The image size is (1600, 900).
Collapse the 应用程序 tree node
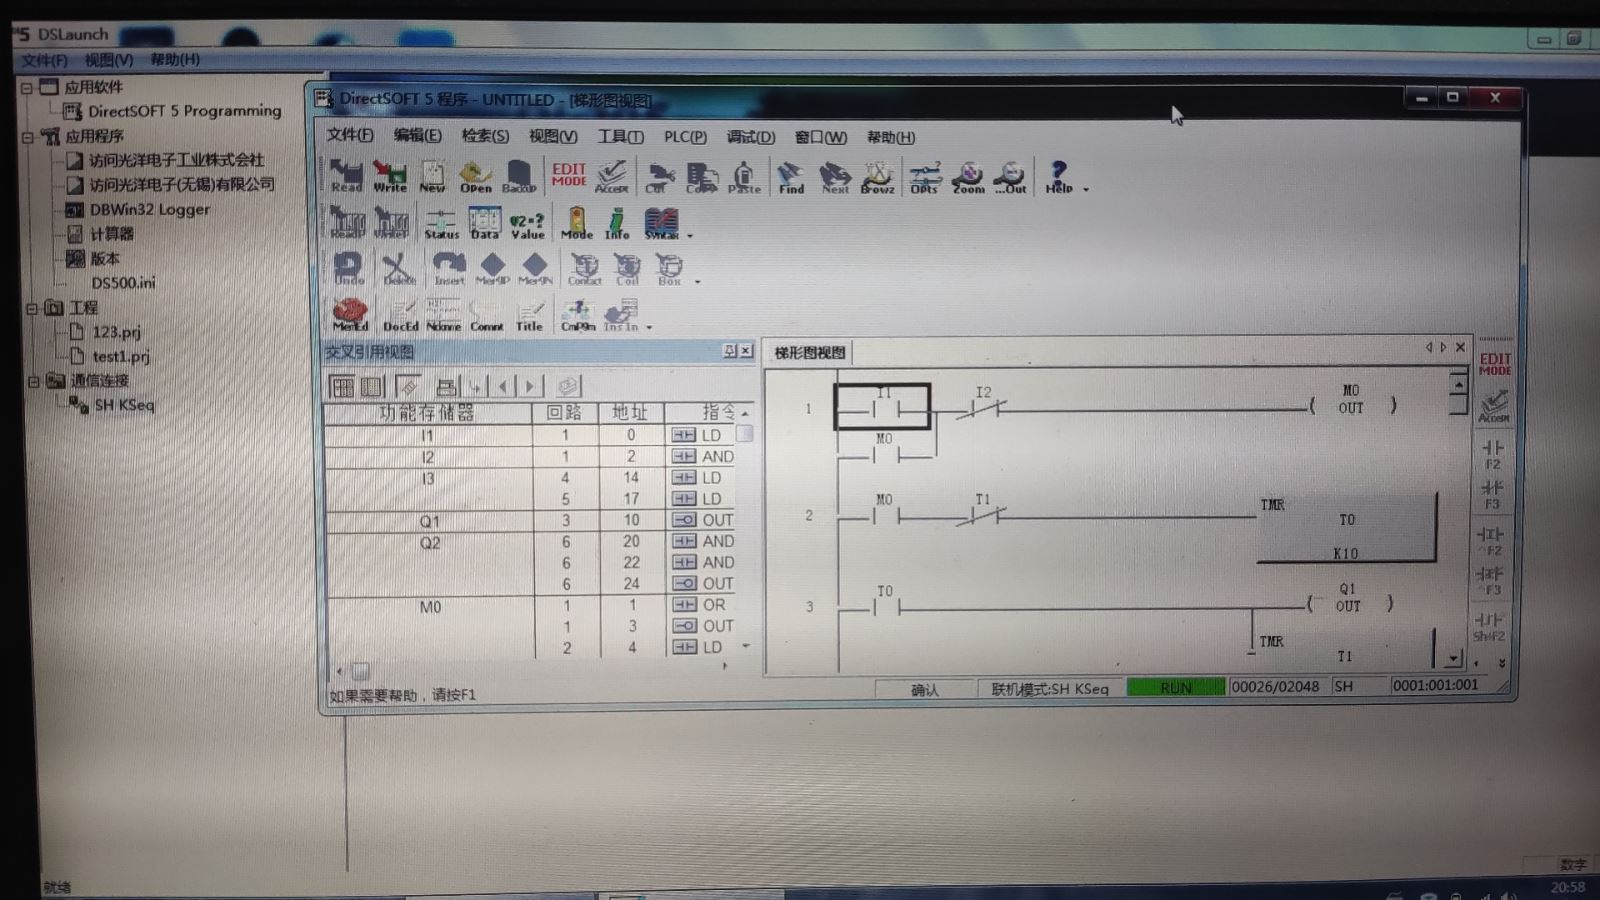tap(28, 137)
